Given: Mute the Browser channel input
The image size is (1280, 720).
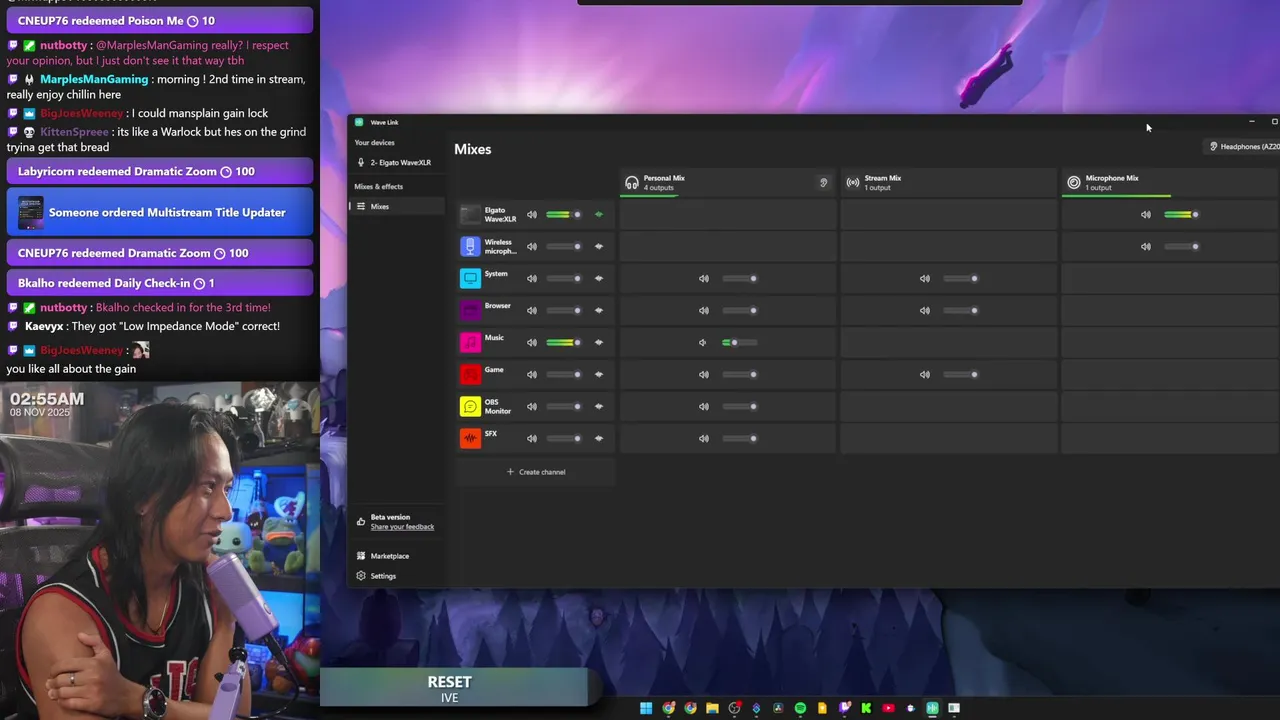Looking at the screenshot, I should [x=532, y=310].
